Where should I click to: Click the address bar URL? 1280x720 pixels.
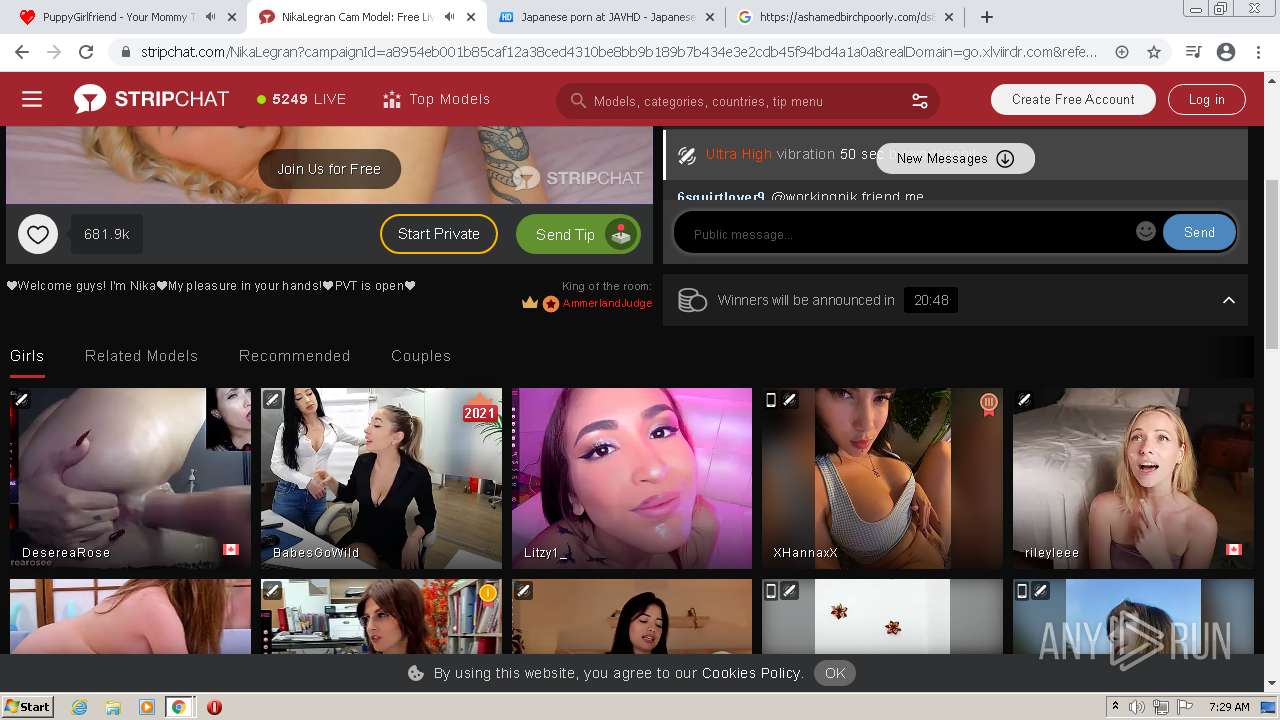(x=618, y=52)
